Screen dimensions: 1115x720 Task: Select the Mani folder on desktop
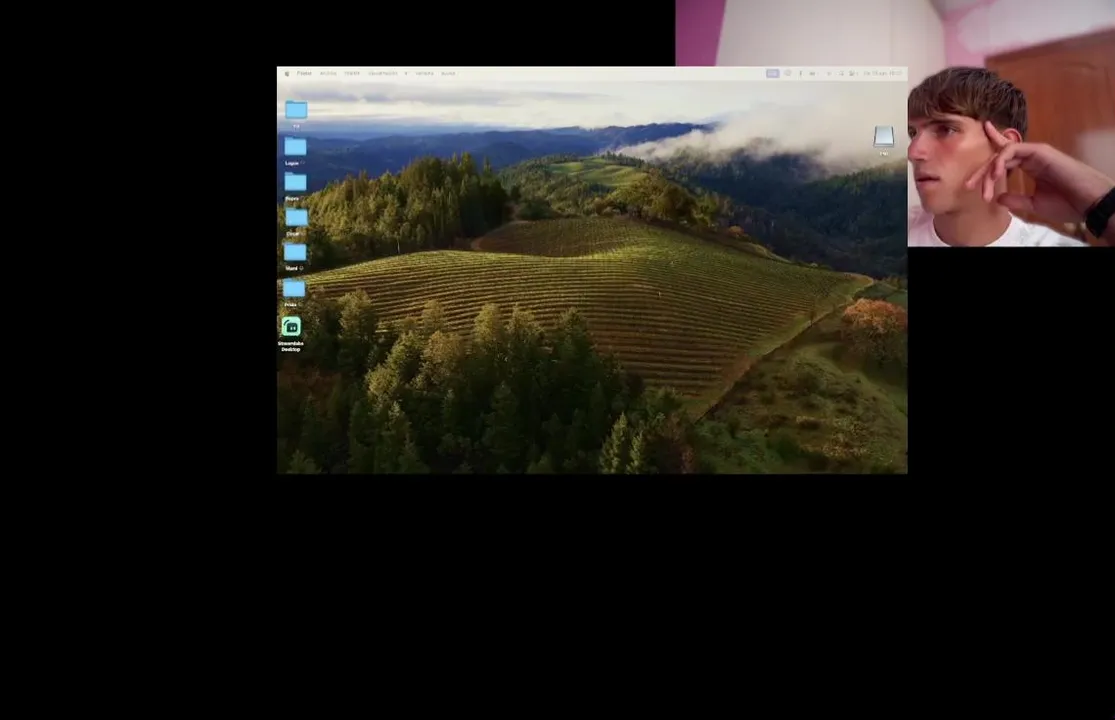[x=295, y=252]
